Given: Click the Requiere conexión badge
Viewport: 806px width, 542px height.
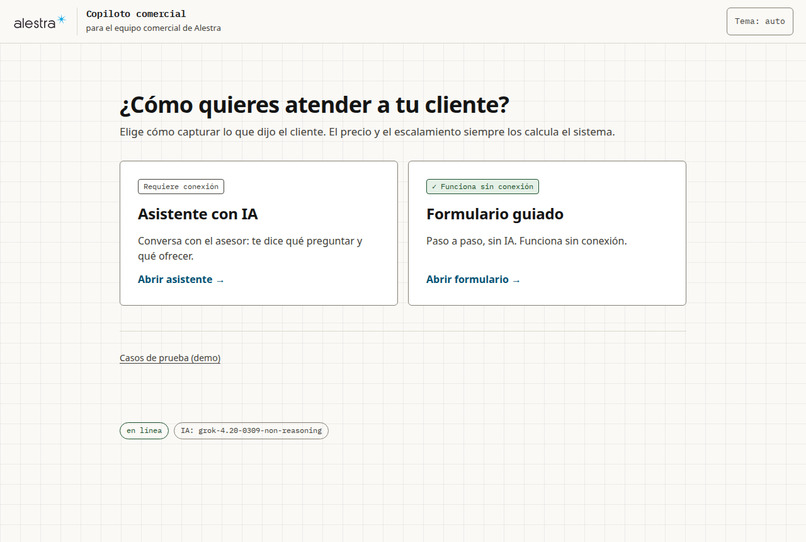Looking at the screenshot, I should point(181,187).
